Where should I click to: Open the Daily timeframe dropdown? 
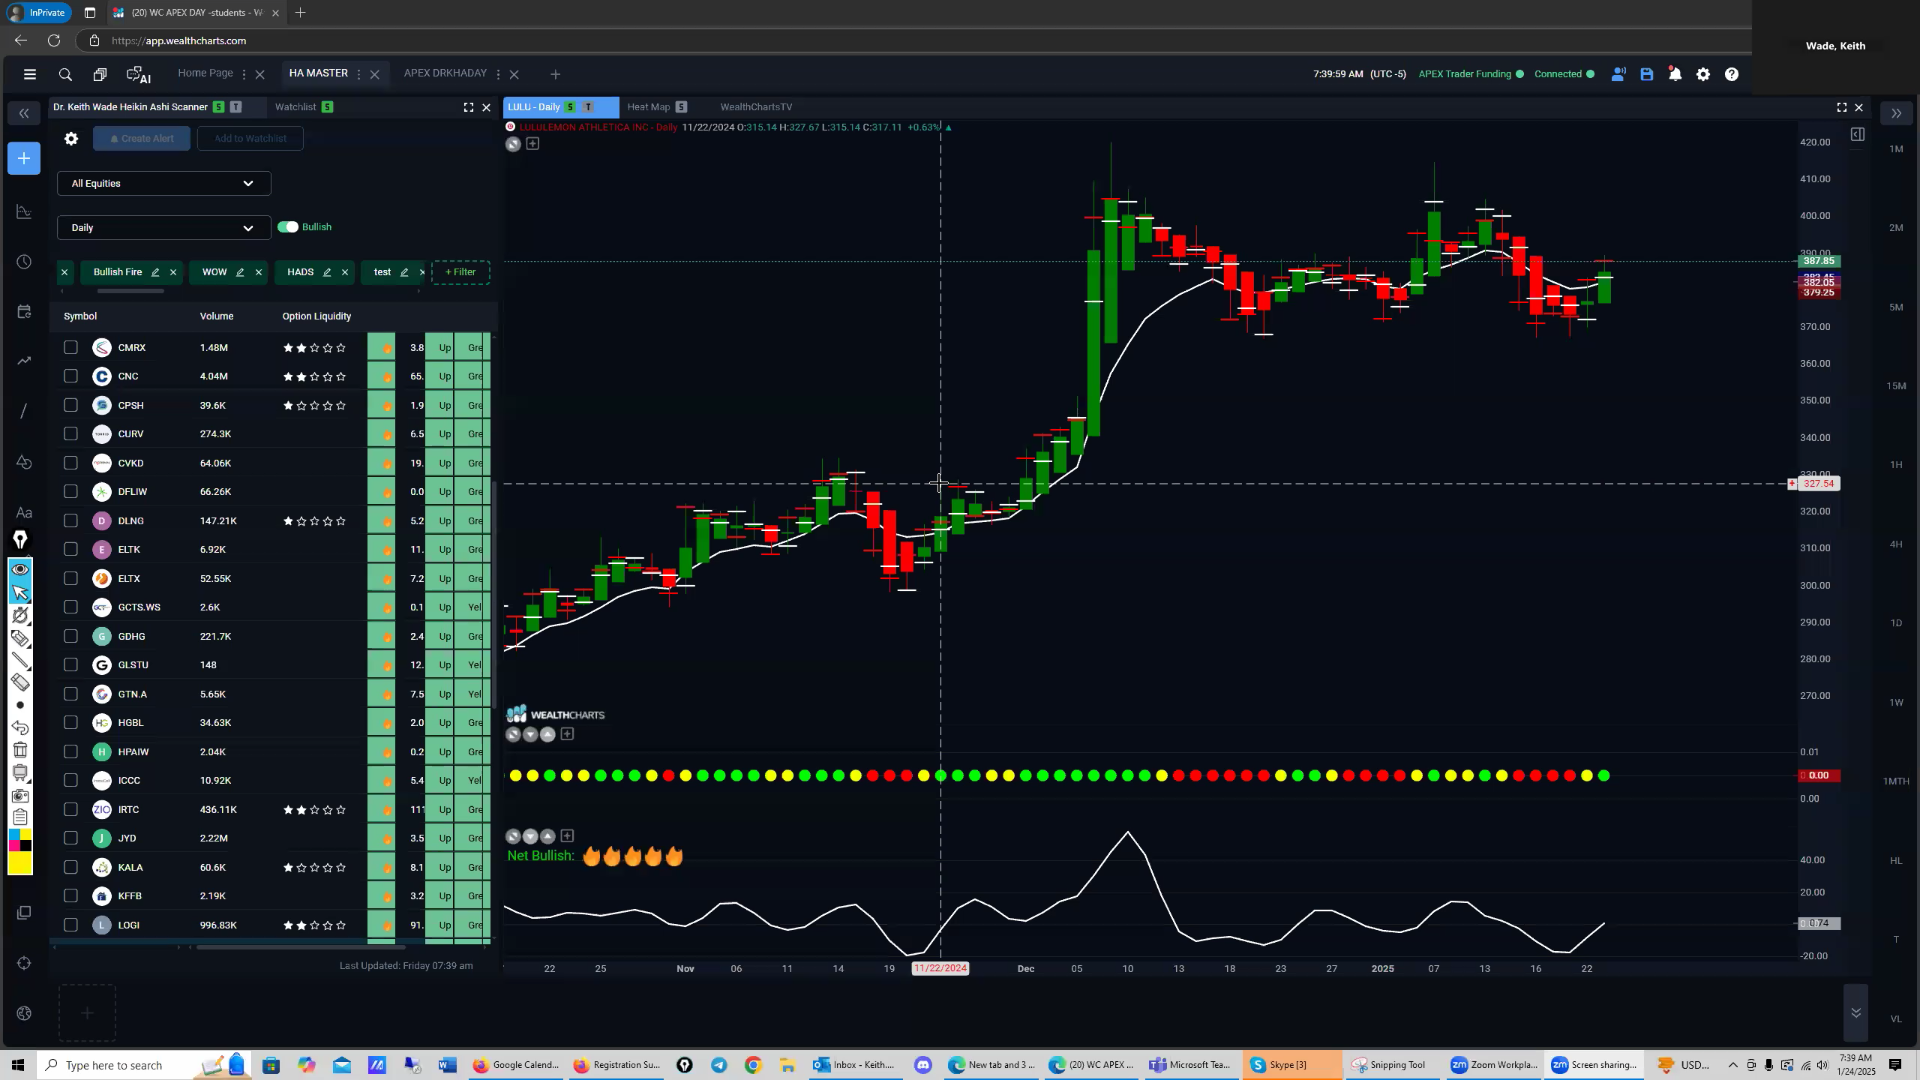pyautogui.click(x=164, y=228)
